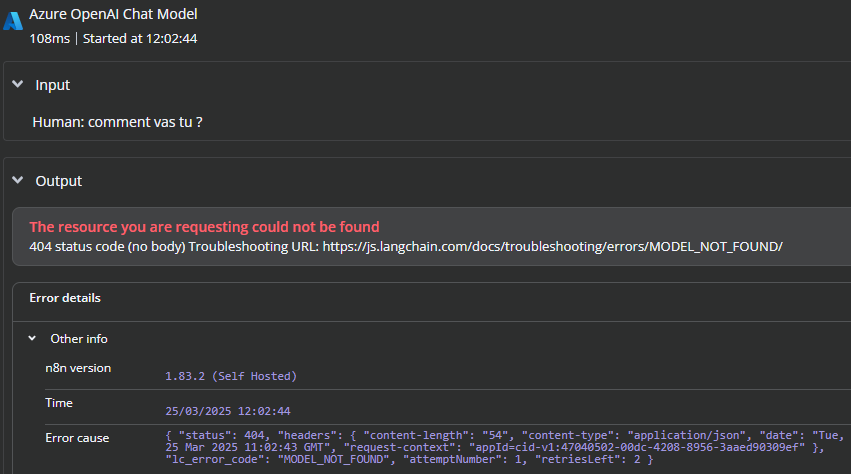Click the Error cause row label
The width and height of the screenshot is (851, 474).
click(x=77, y=438)
